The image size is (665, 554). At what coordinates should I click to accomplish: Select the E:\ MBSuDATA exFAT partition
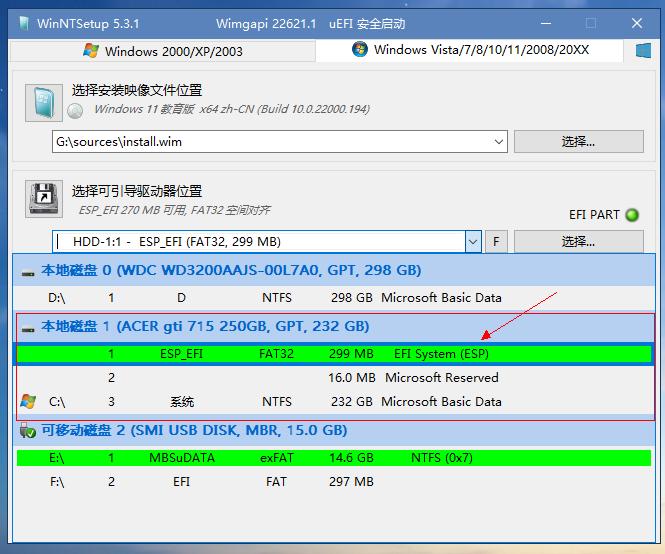[334, 458]
